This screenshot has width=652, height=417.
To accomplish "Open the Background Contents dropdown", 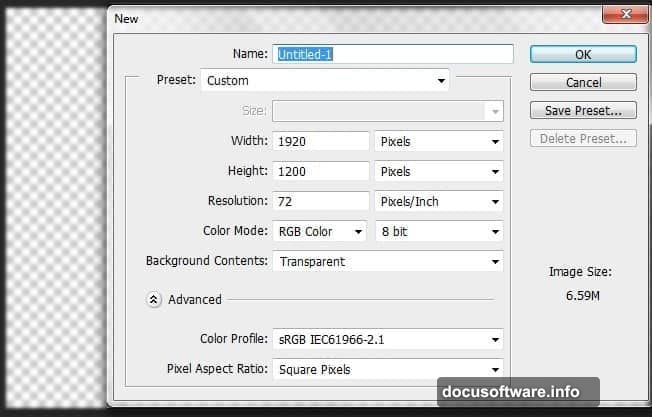I will coord(388,261).
